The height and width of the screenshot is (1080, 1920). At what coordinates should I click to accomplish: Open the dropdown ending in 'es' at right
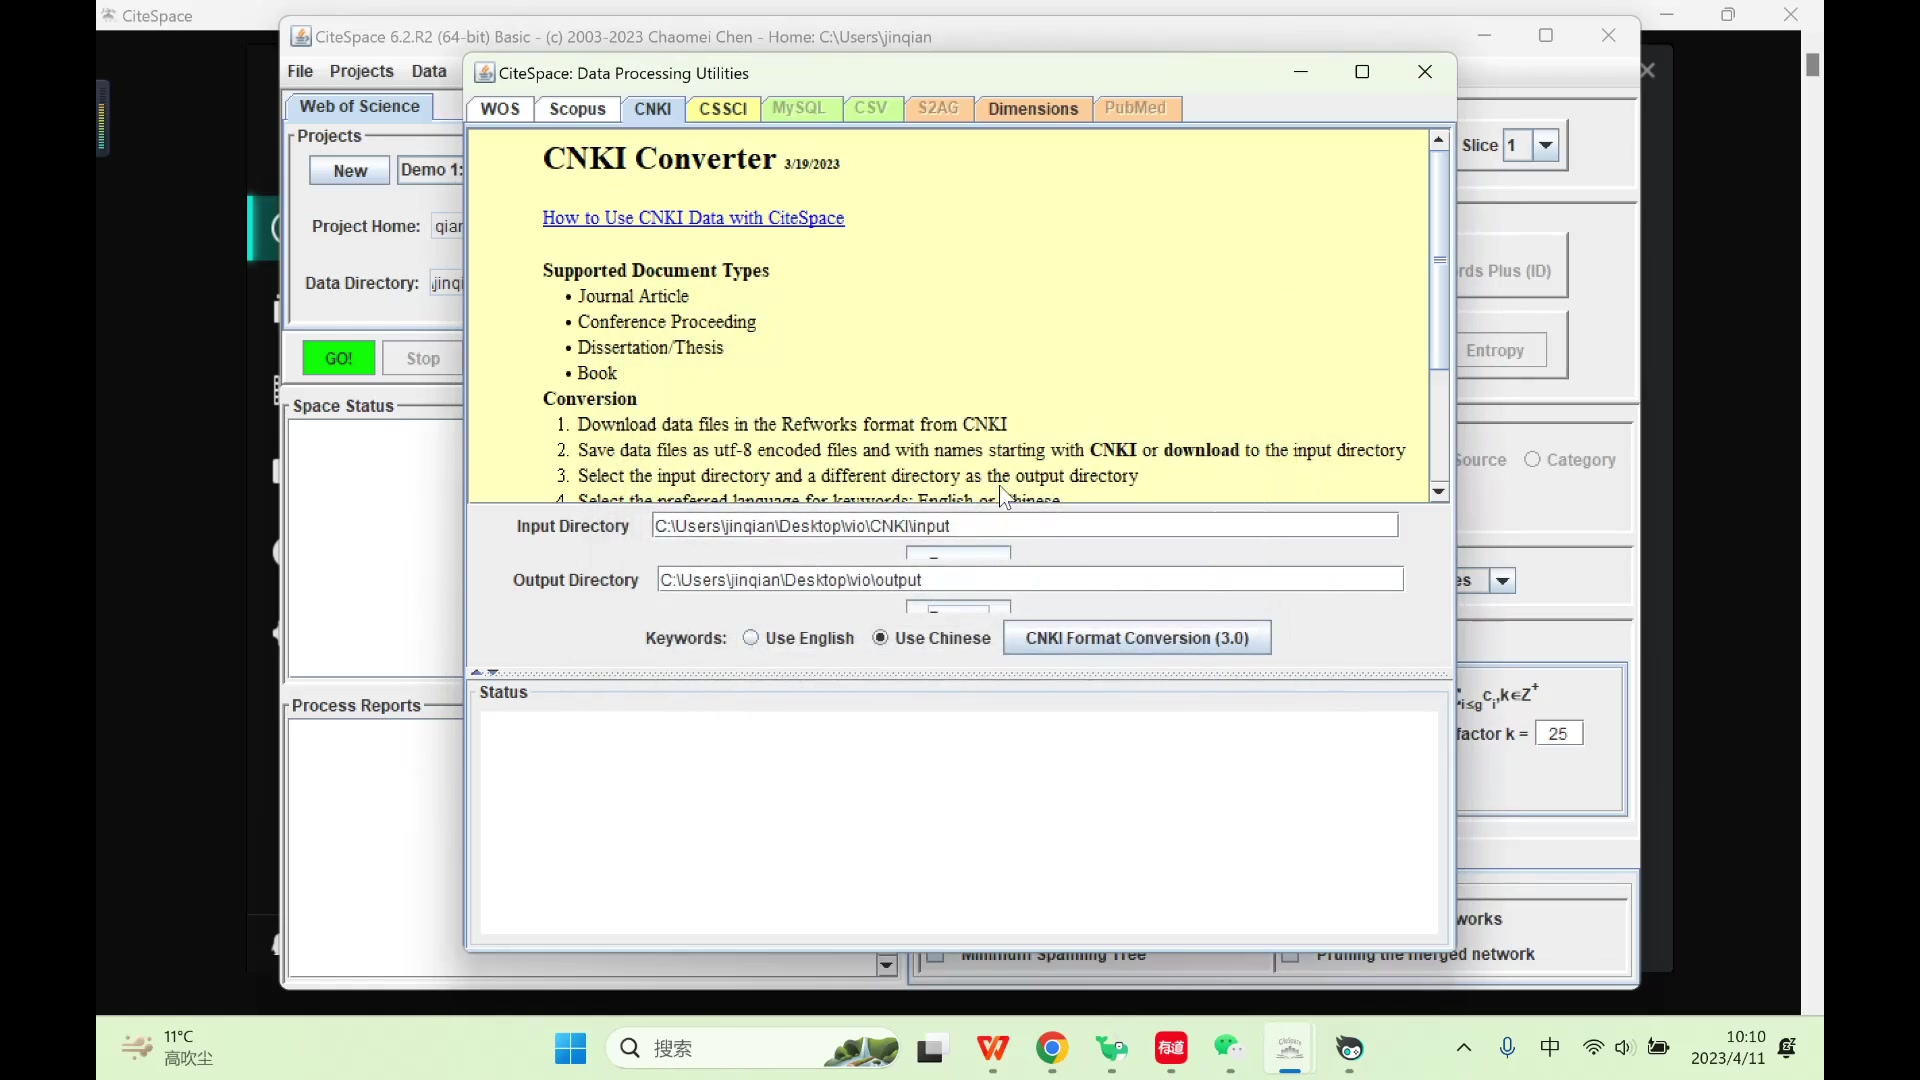point(1502,581)
